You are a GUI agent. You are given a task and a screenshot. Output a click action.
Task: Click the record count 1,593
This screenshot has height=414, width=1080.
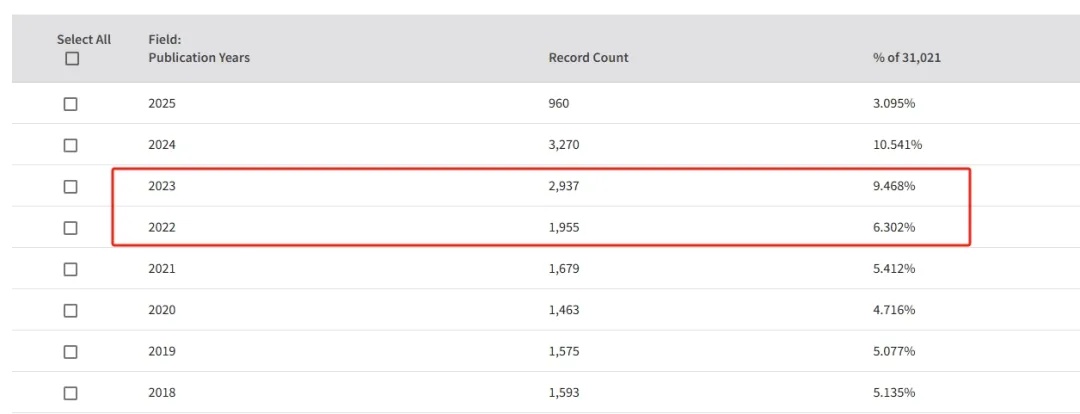click(564, 393)
